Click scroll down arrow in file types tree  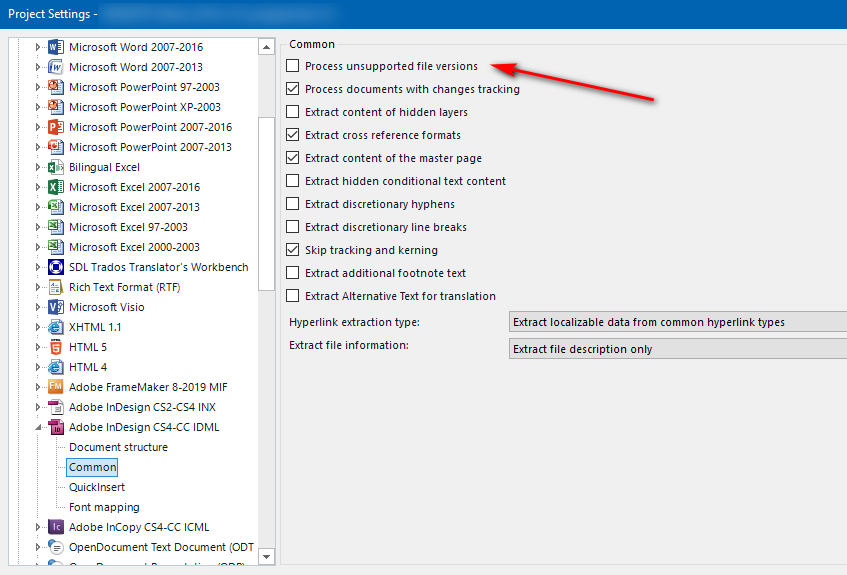tap(266, 556)
